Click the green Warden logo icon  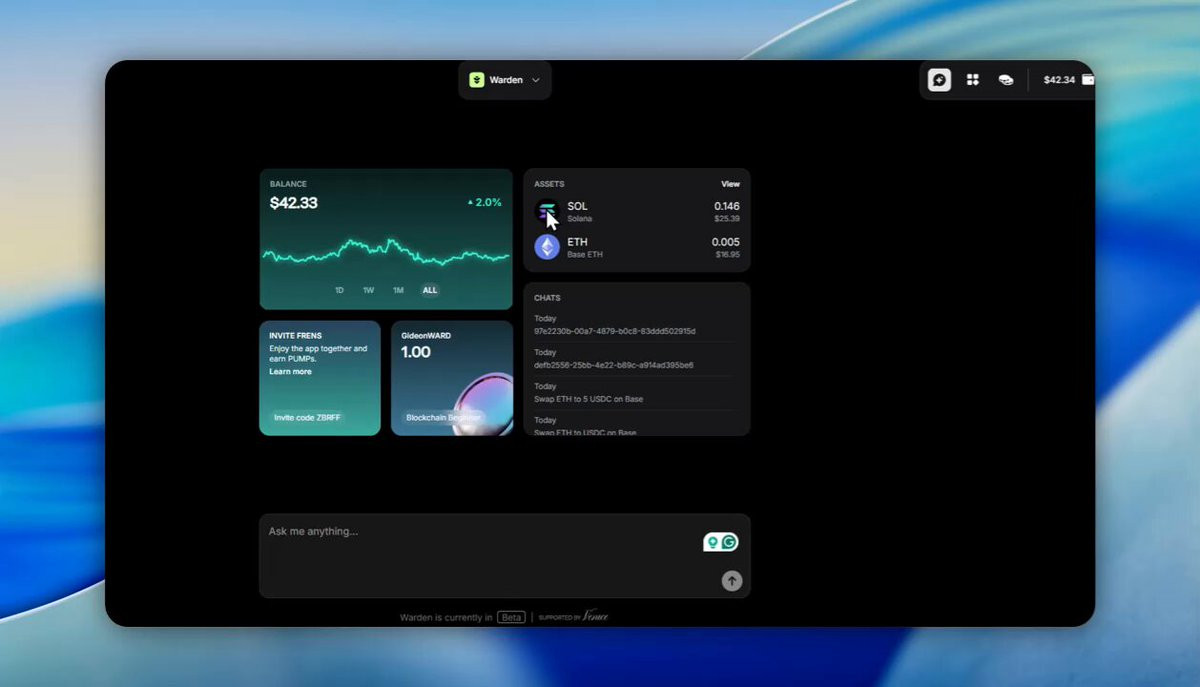point(477,80)
